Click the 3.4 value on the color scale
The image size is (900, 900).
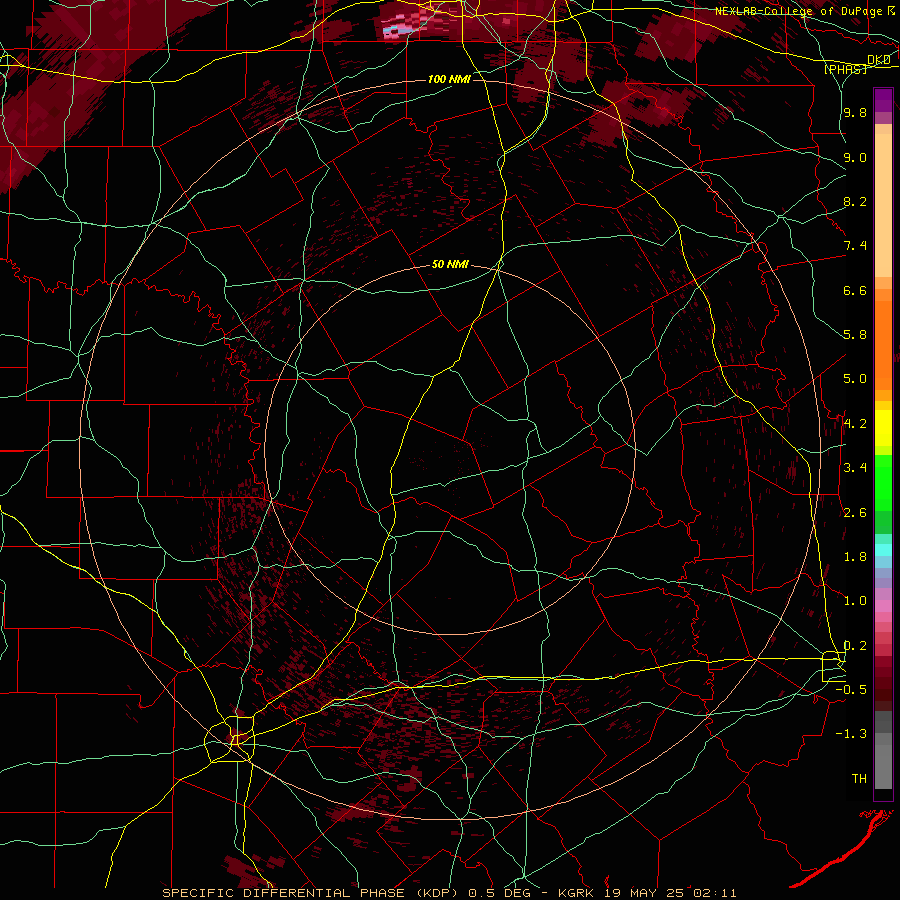tap(855, 468)
